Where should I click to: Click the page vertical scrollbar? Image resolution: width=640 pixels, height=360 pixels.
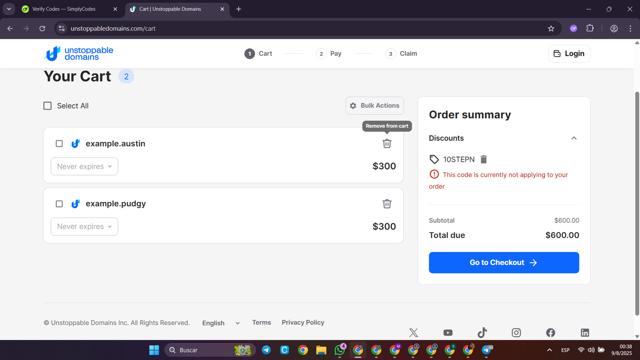(637, 203)
